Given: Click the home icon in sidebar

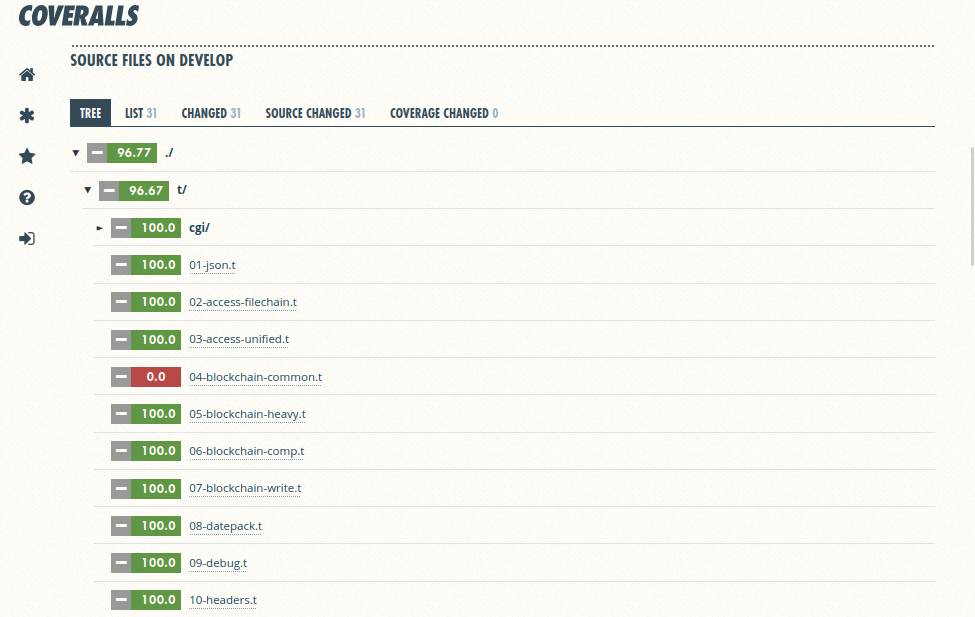Looking at the screenshot, I should point(27,75).
